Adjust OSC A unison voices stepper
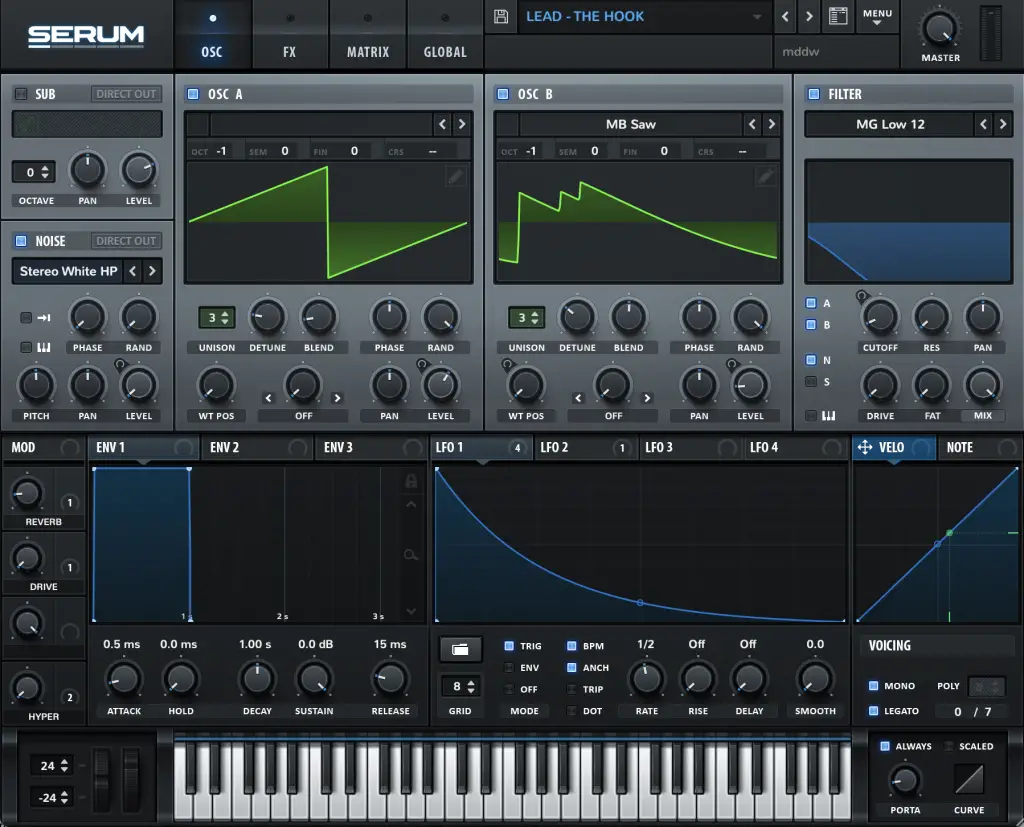The width and height of the screenshot is (1024, 827). 217,318
